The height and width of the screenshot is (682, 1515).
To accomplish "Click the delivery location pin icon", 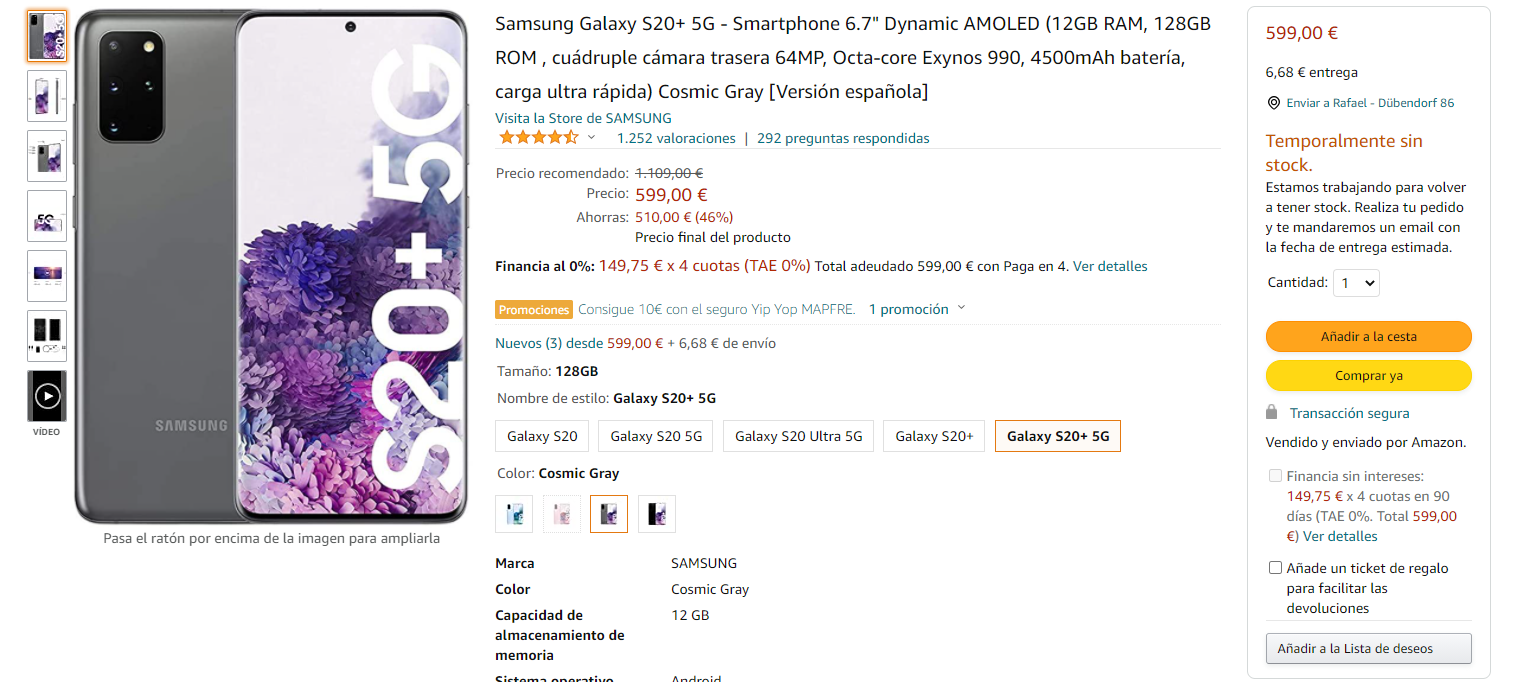I will point(1273,103).
